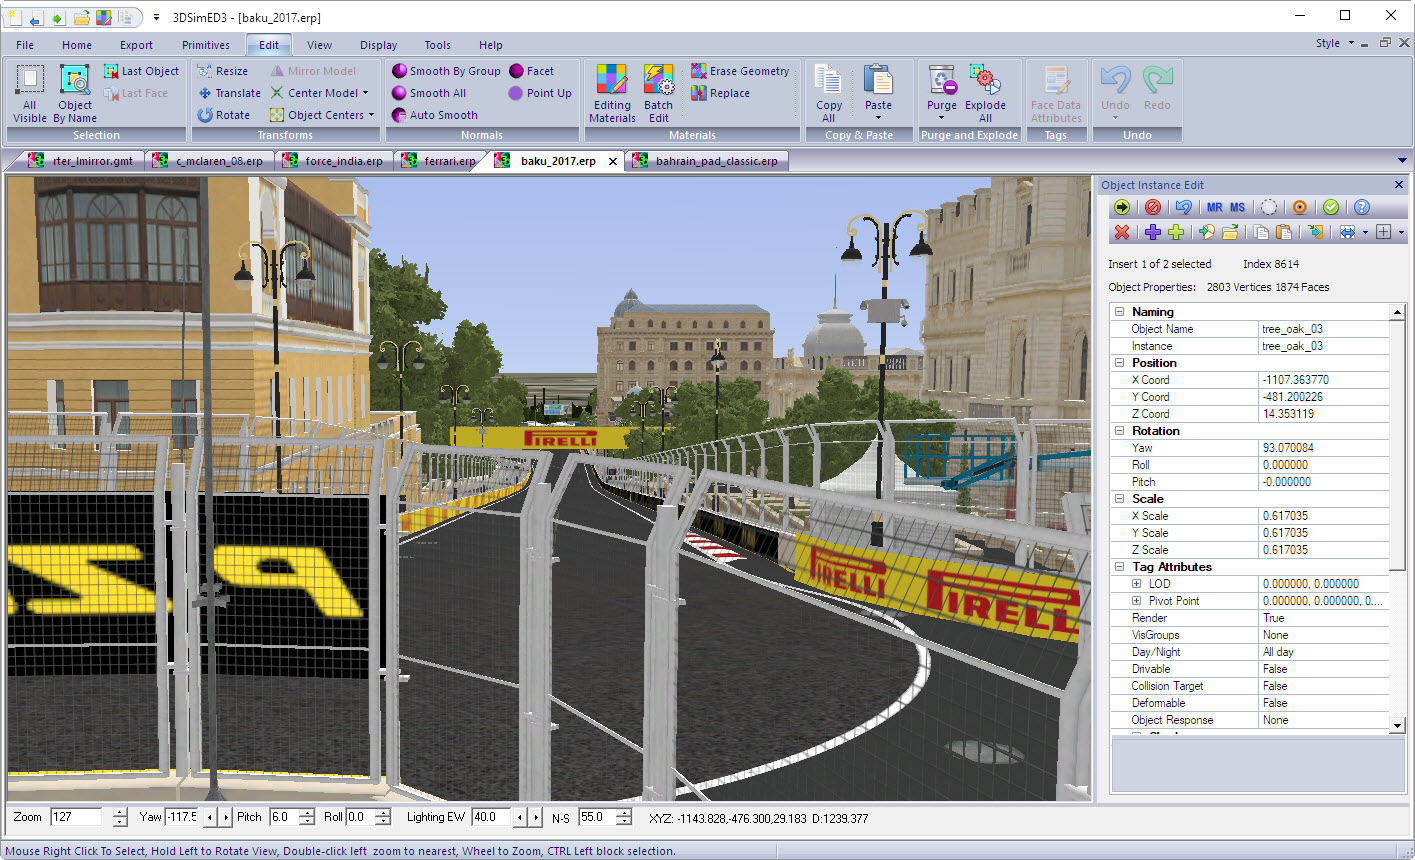Screen dimensions: 1415x860
Task: Close the Object Instance Edit panel
Action: [1399, 185]
